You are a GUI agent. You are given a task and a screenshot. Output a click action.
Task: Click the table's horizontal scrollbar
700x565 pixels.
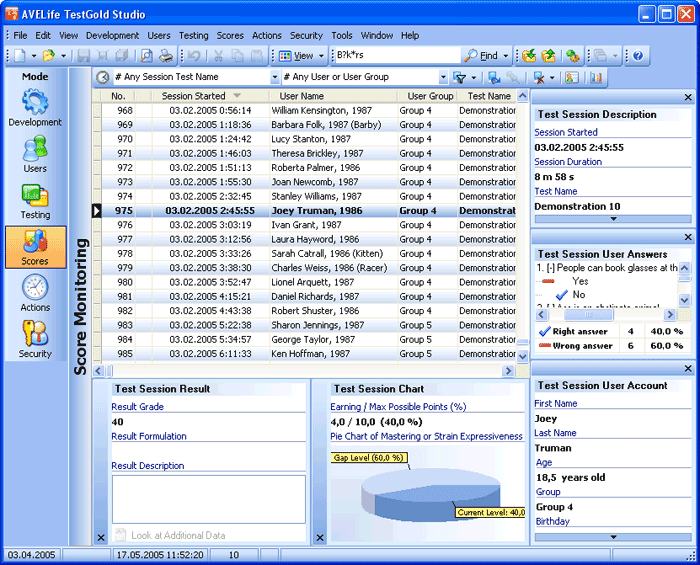pos(300,370)
